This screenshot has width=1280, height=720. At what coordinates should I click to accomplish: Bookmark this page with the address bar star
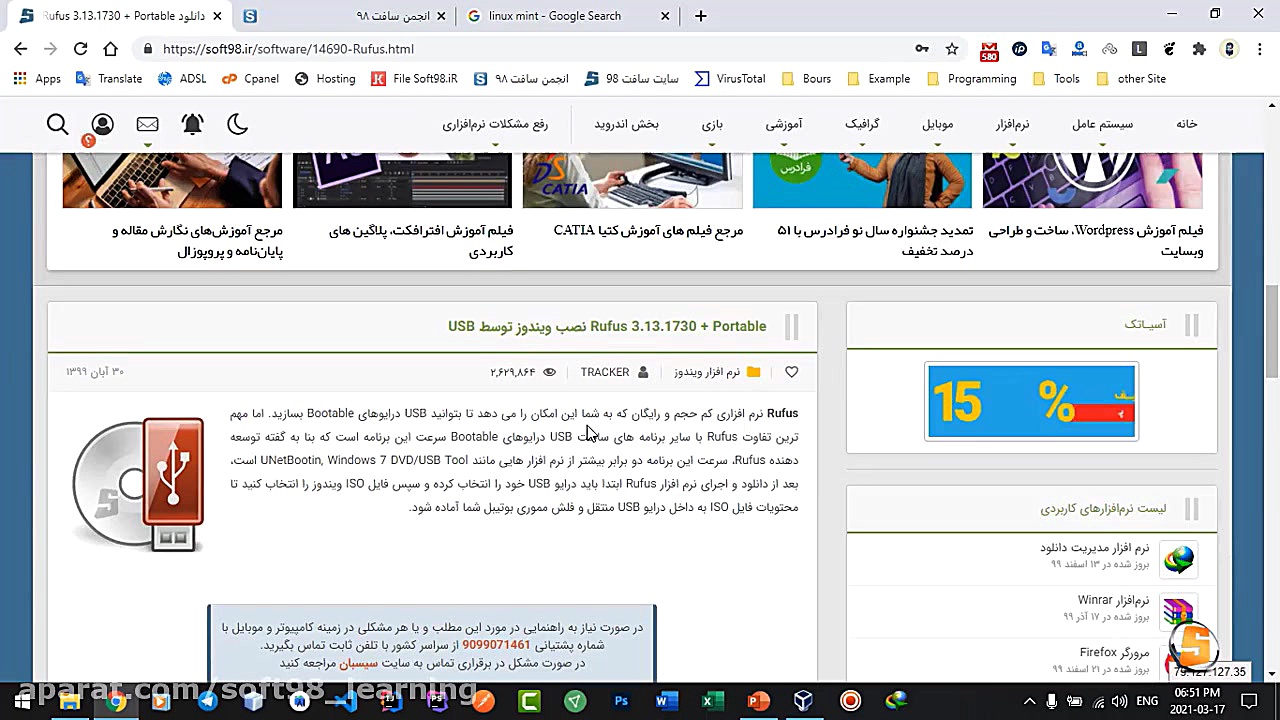(x=952, y=48)
